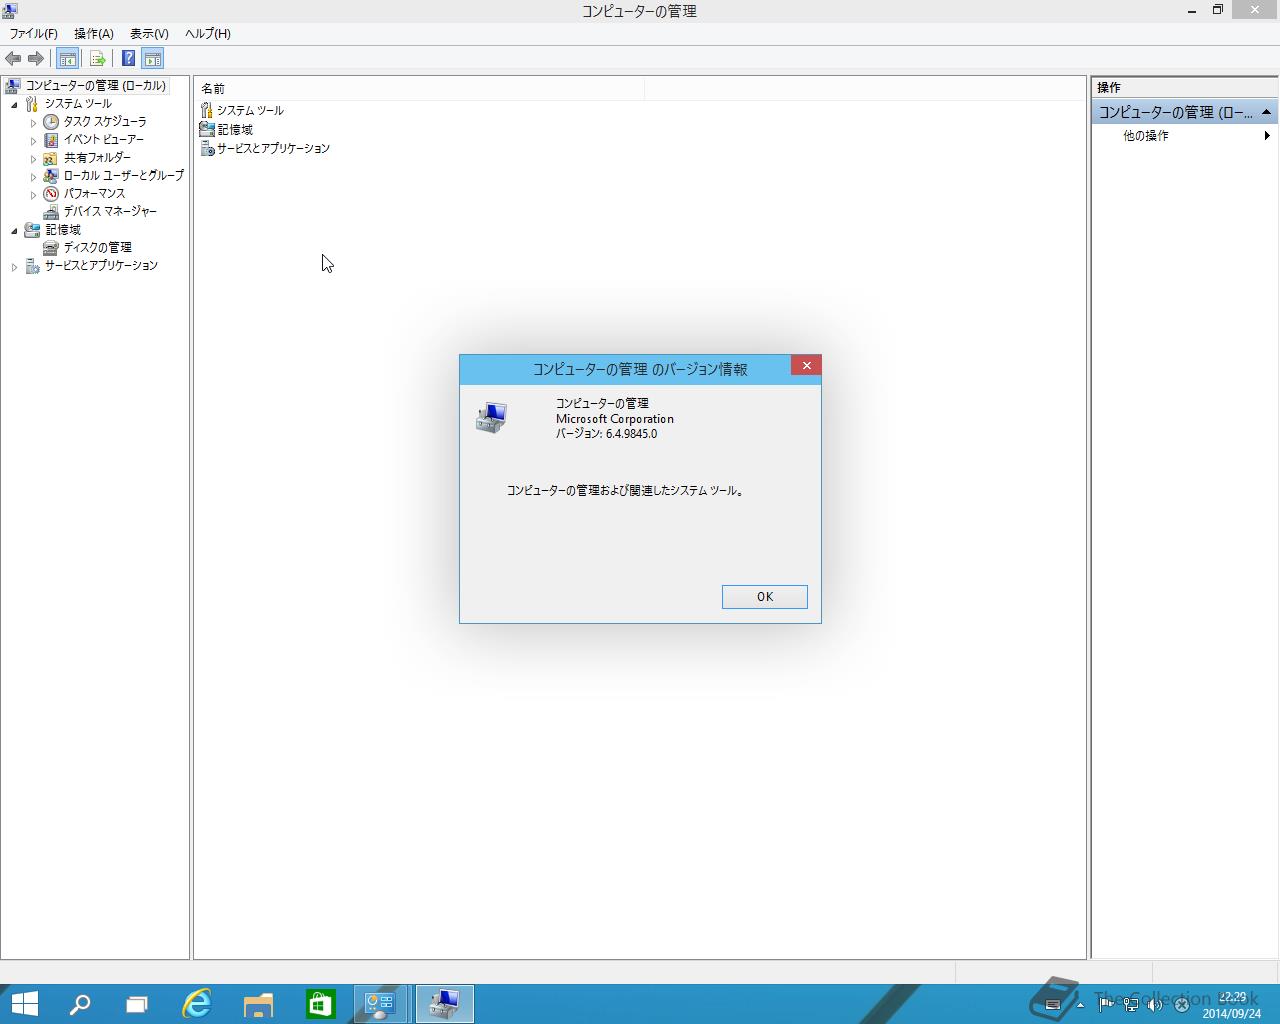Click Microsoft Corporation text in dialog
This screenshot has width=1280, height=1024.
coord(615,419)
